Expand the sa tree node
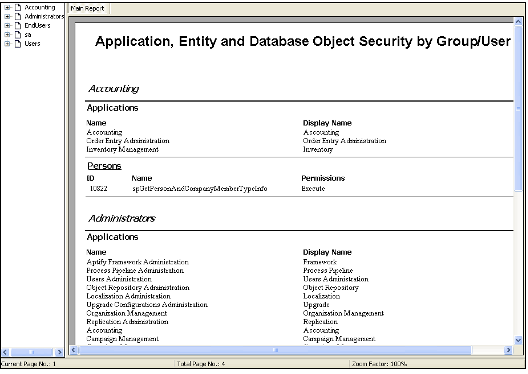528x374 pixels. [7, 35]
